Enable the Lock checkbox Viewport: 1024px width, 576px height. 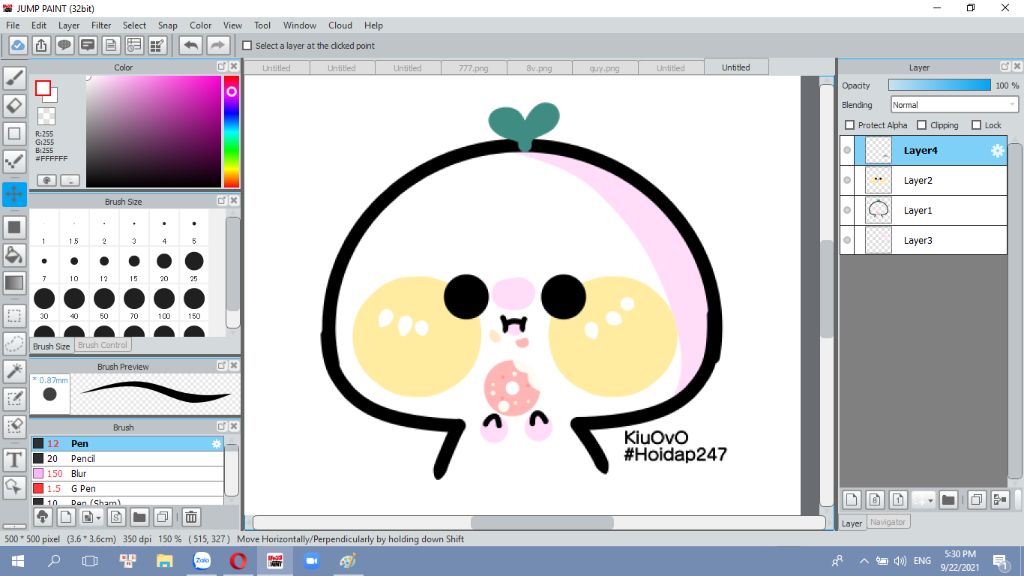click(x=976, y=125)
